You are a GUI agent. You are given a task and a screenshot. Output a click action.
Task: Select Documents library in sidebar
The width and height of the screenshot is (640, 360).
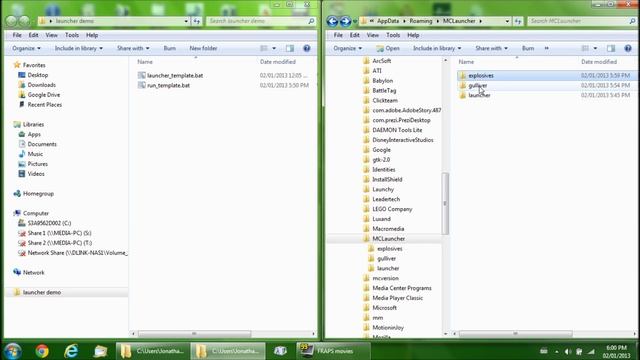pyautogui.click(x=42, y=144)
